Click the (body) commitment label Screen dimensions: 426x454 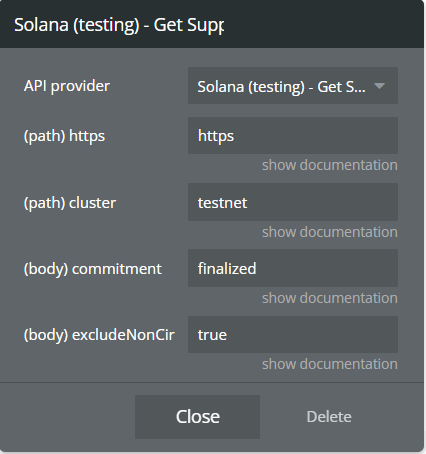[93, 269]
